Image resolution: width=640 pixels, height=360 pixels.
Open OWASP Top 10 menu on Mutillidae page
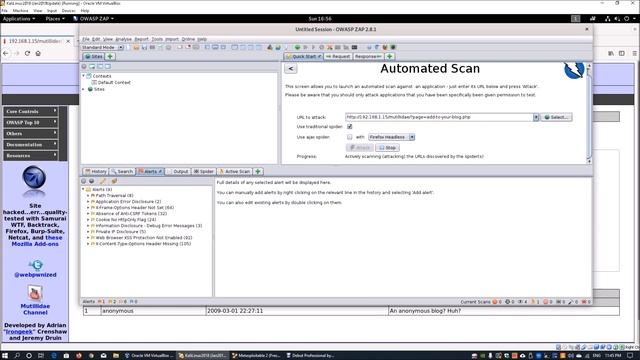click(31, 122)
